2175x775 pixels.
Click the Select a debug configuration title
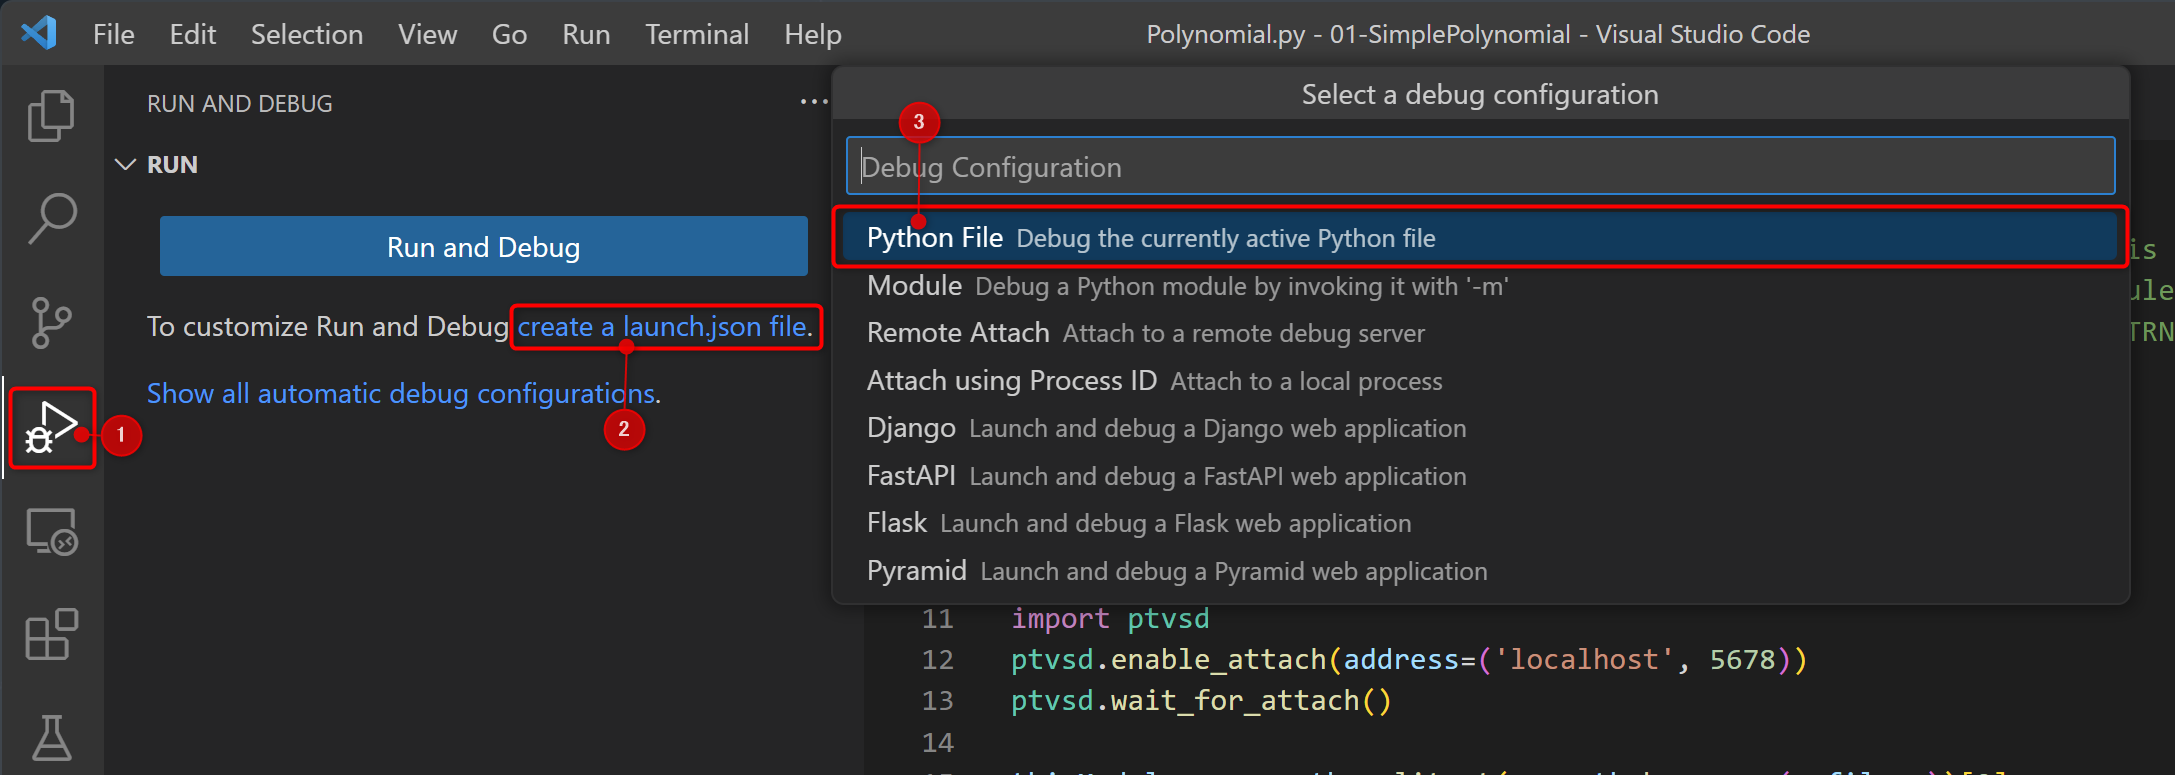coord(1480,94)
